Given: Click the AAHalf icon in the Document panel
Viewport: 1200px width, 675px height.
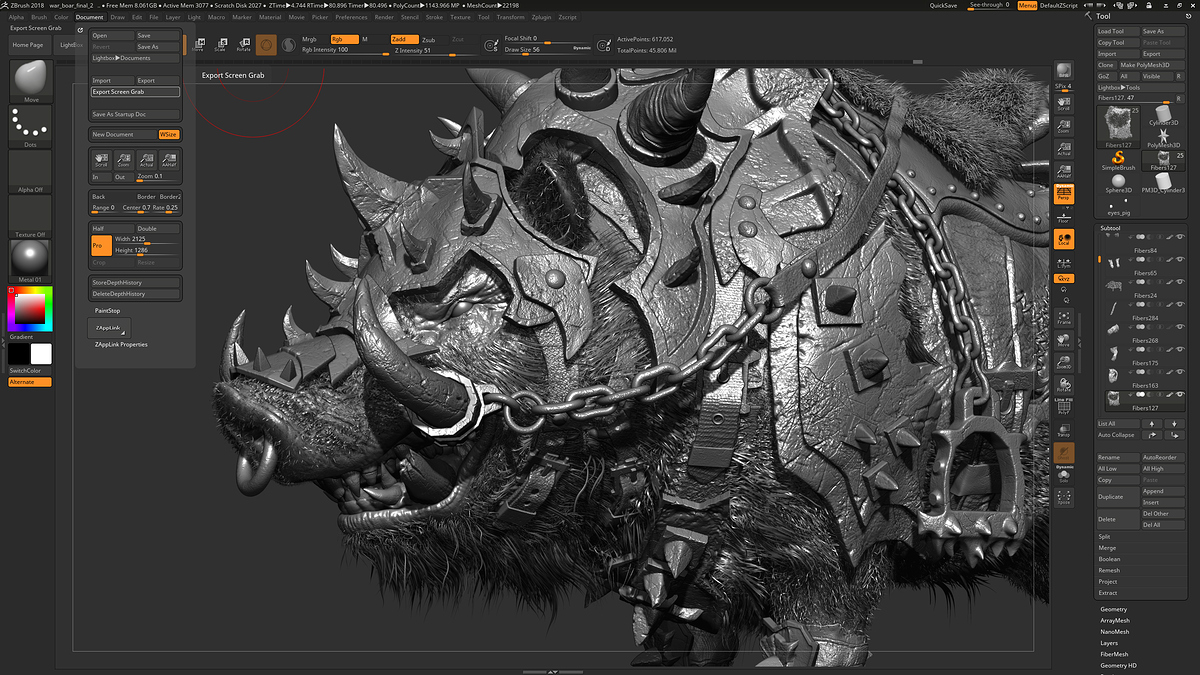Looking at the screenshot, I should [x=170, y=159].
